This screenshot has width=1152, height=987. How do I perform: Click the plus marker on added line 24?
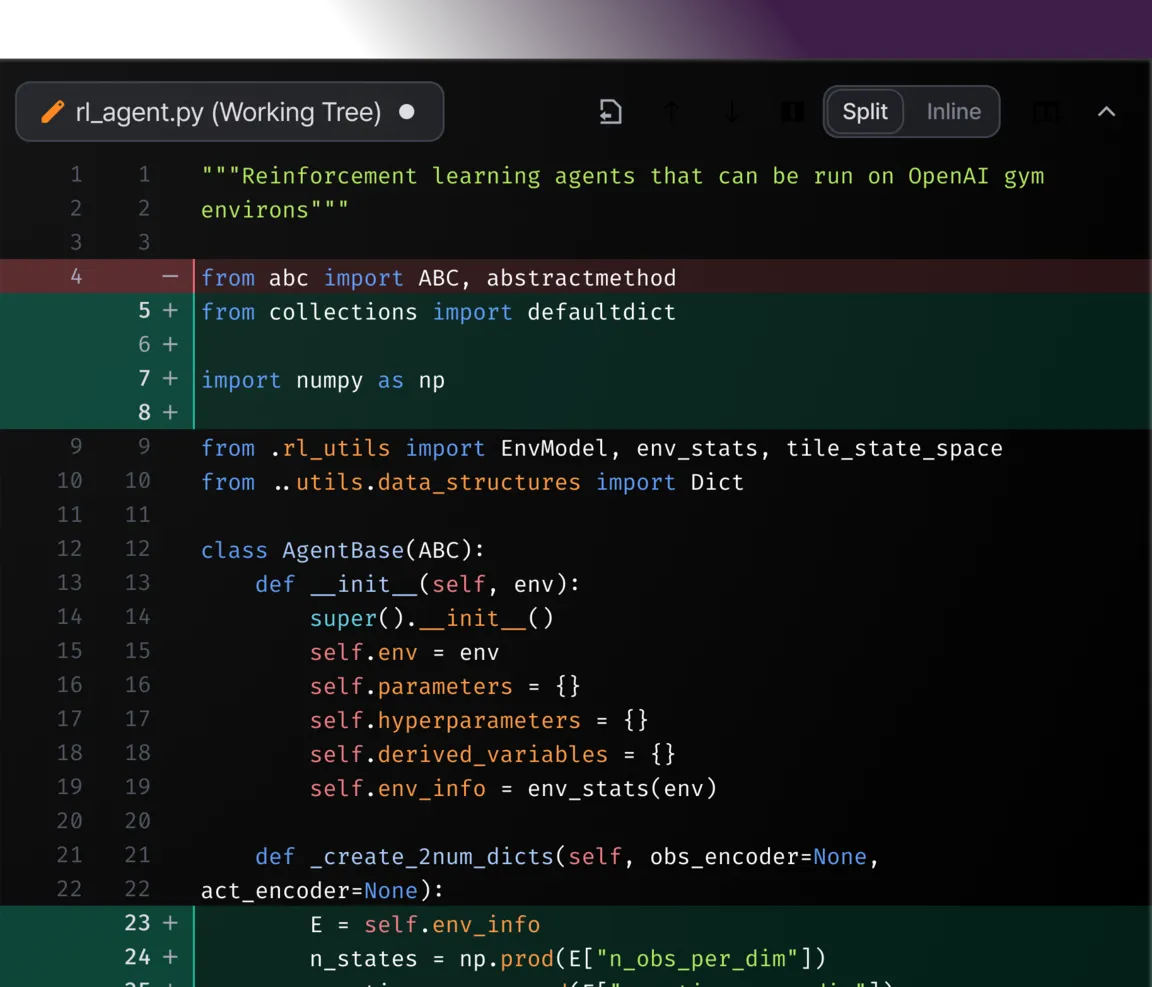pyautogui.click(x=170, y=958)
